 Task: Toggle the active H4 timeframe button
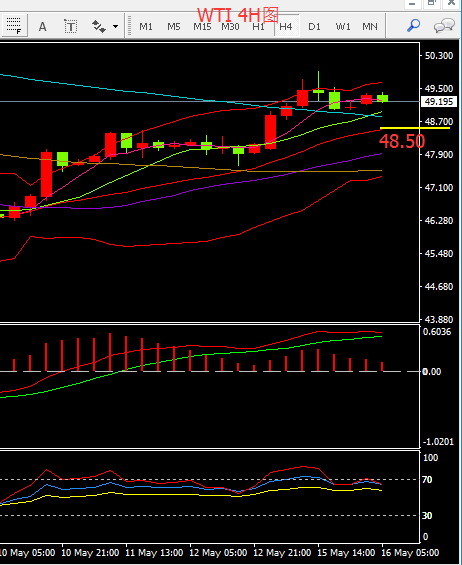coord(286,26)
